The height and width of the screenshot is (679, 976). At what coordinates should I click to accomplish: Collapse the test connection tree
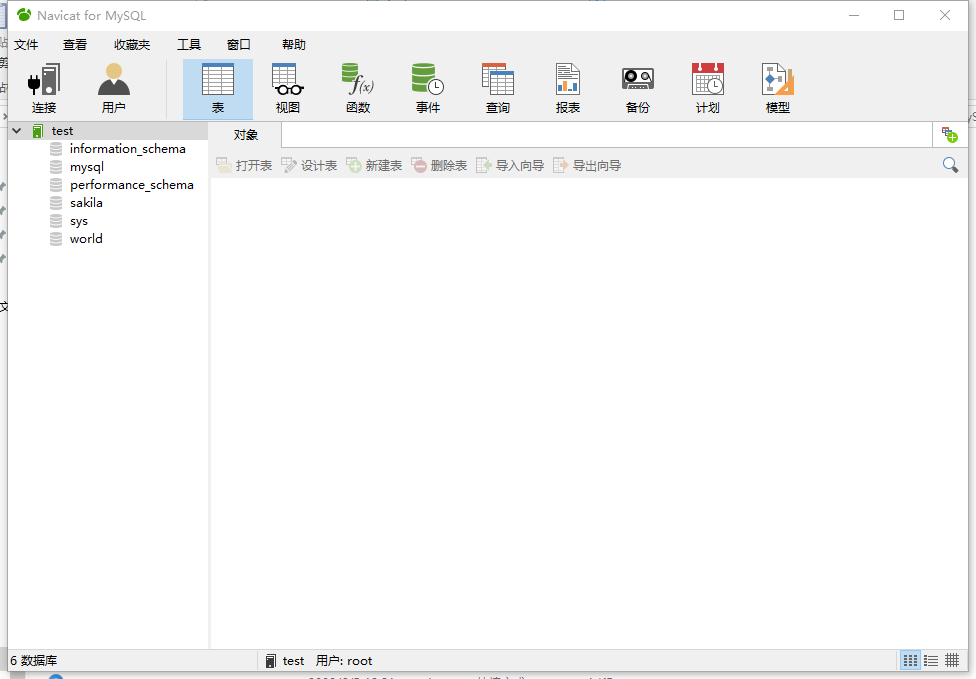point(17,131)
